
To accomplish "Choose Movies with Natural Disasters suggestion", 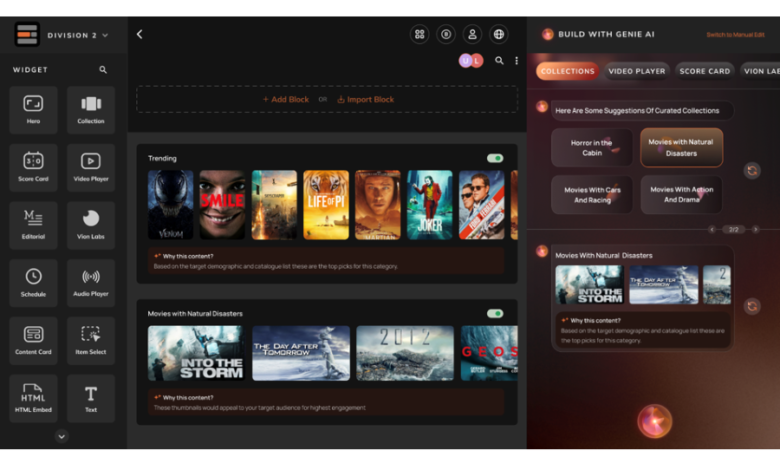I will click(x=681, y=148).
